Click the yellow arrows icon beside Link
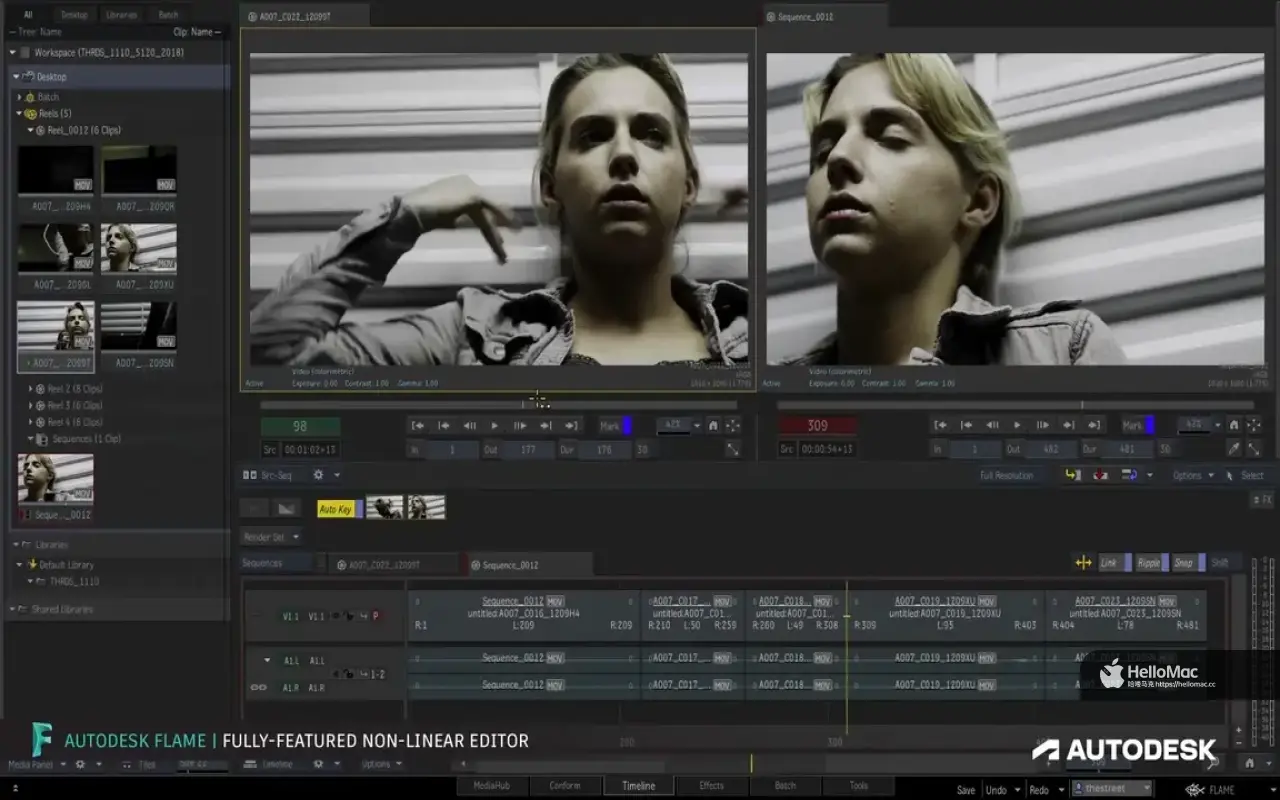 [1083, 563]
